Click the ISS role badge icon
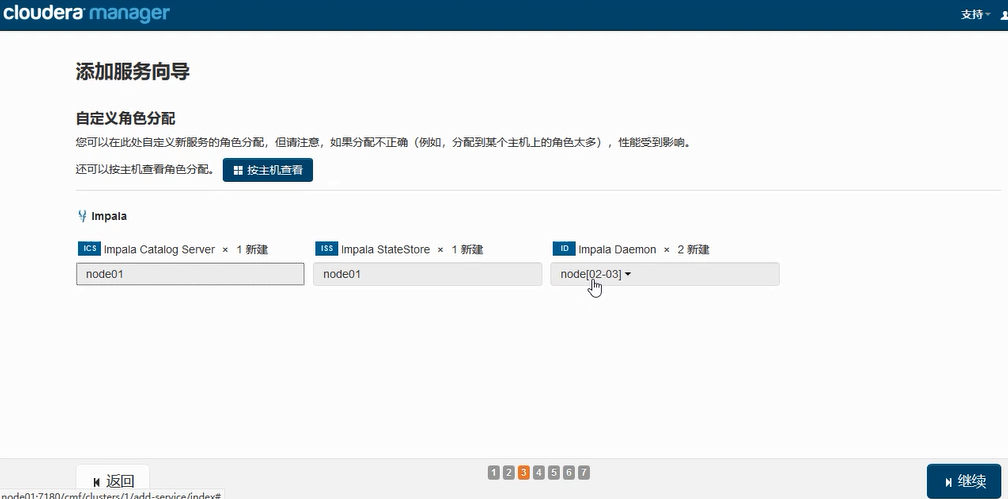1008x499 pixels. pos(327,249)
